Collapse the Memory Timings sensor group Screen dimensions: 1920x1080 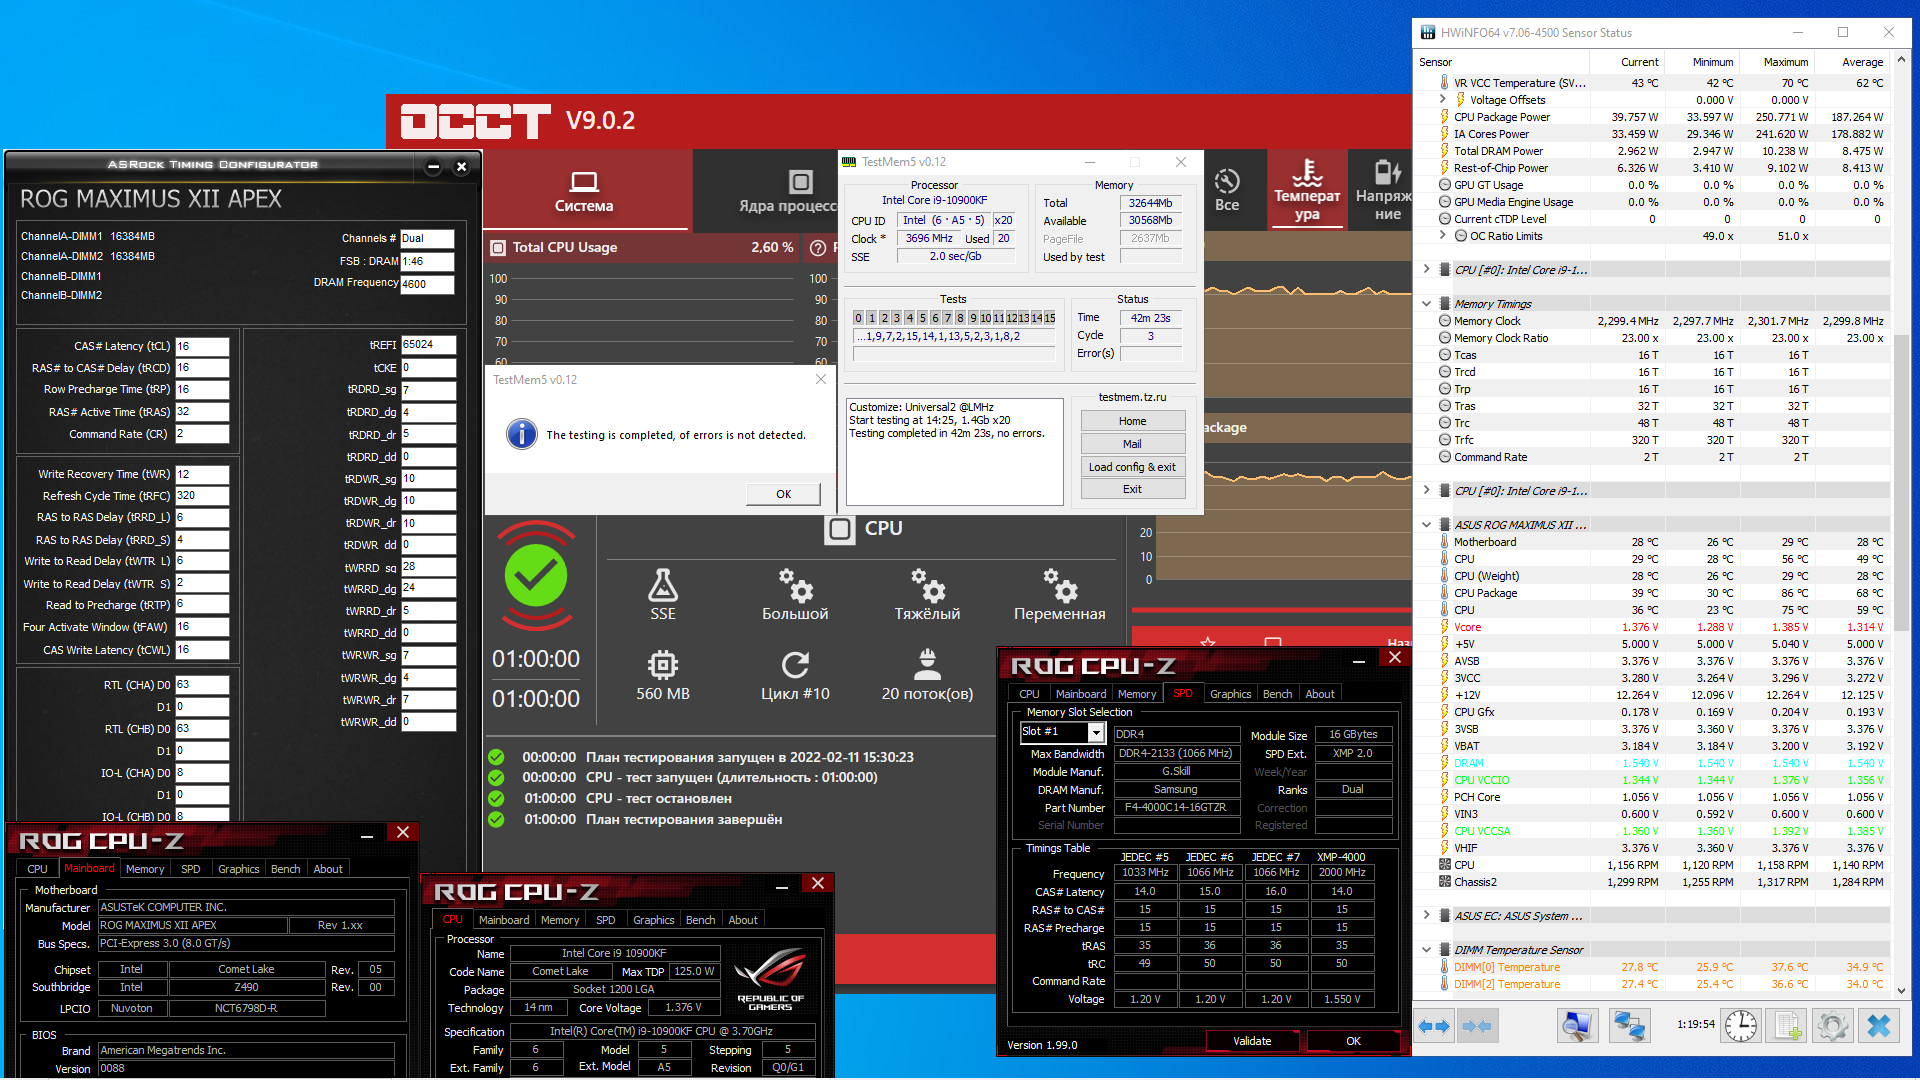[x=1427, y=304]
